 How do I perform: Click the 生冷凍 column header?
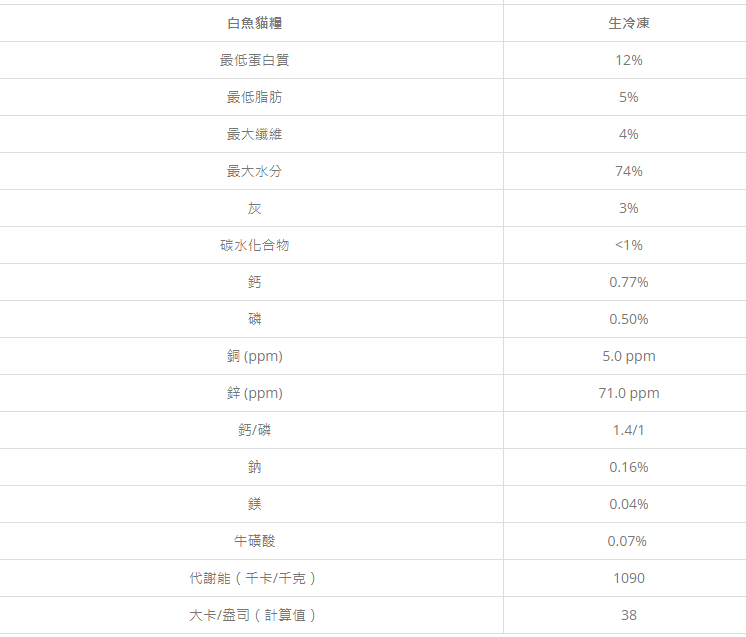pyautogui.click(x=628, y=23)
